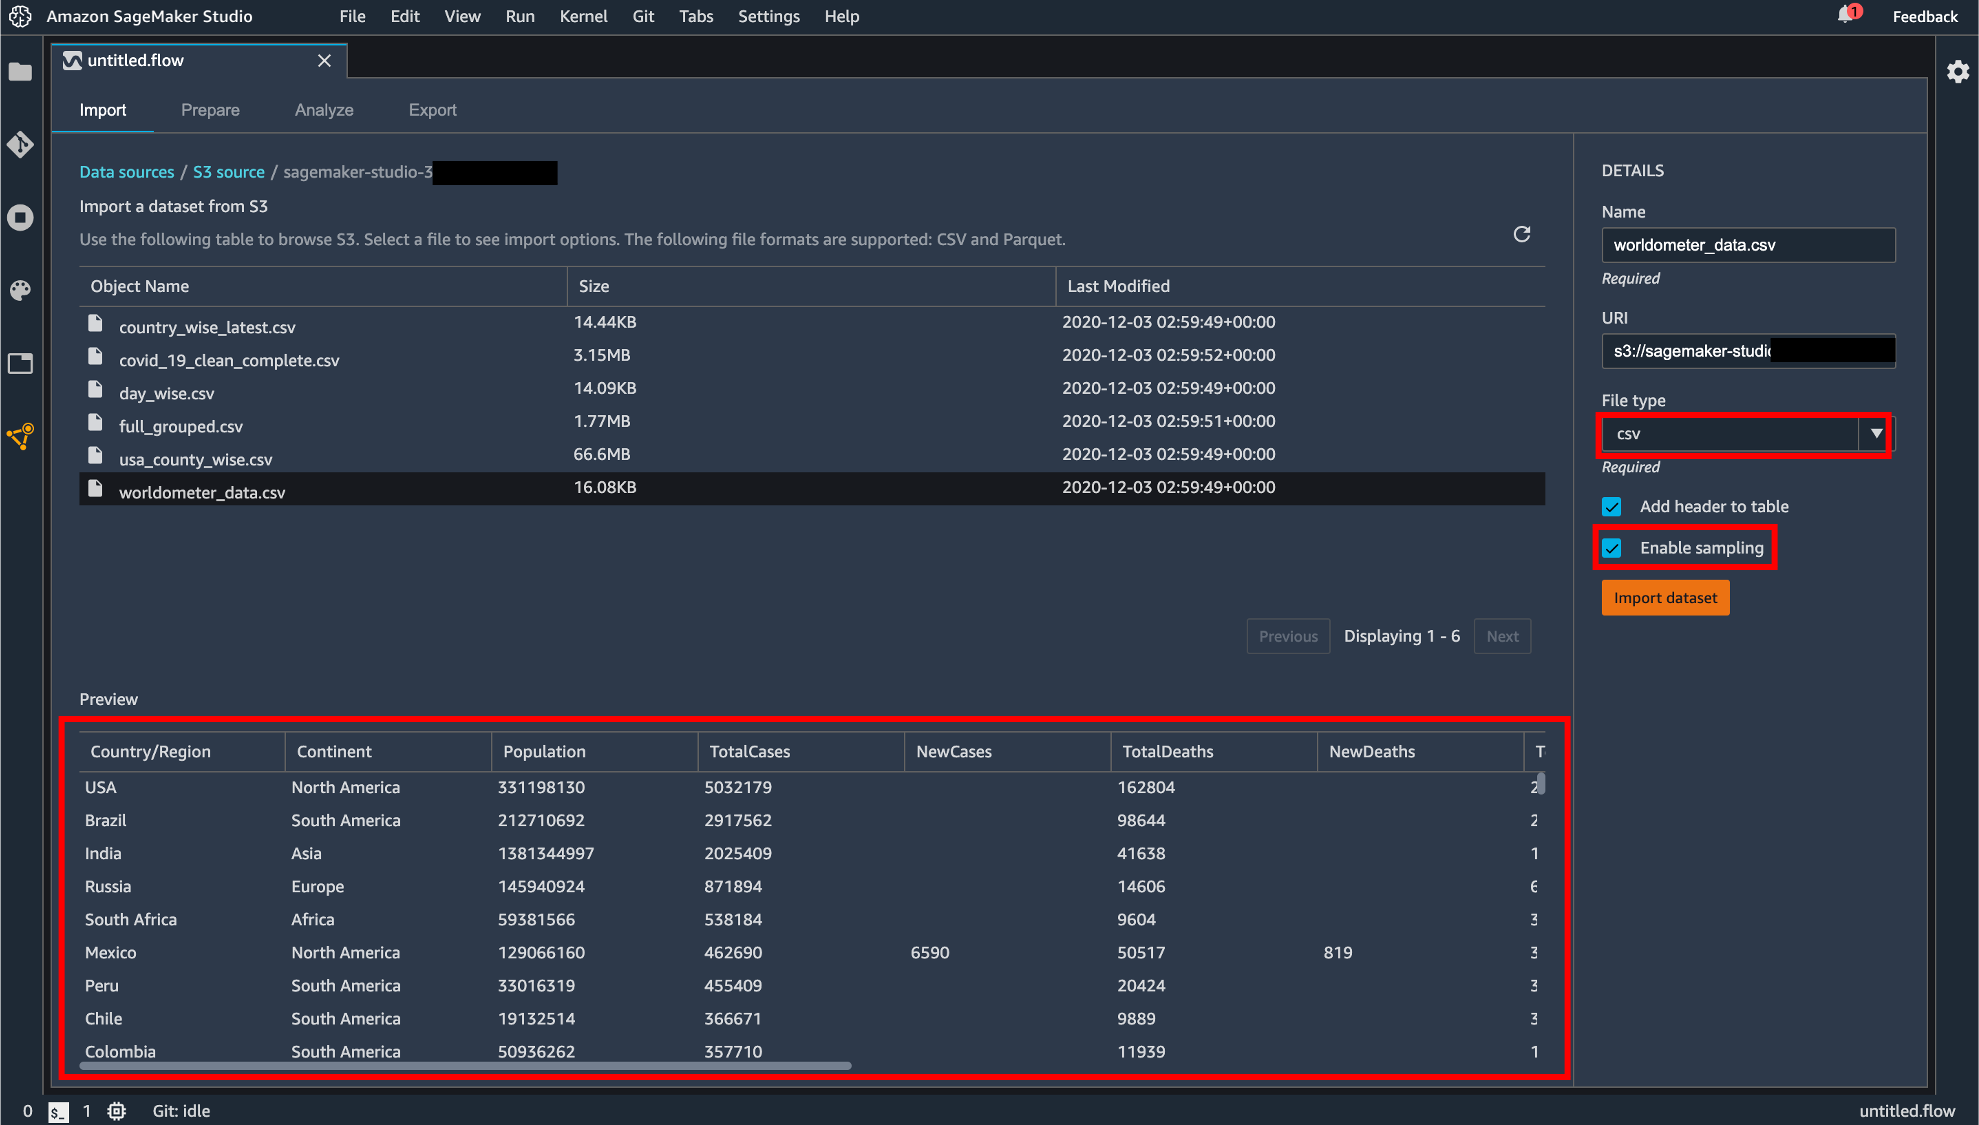The height and width of the screenshot is (1125, 1979).
Task: Open the Kernel menu
Action: tap(583, 16)
